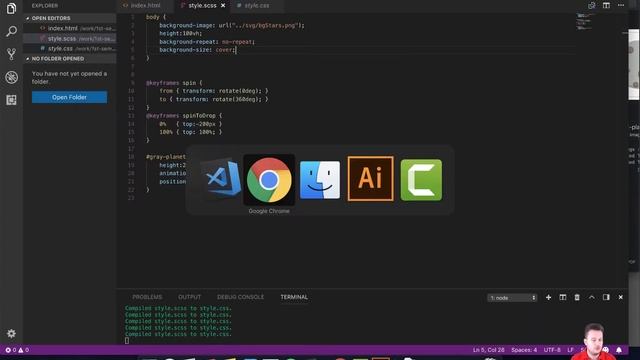The image size is (640, 360).
Task: Click the notifications bell in status bar
Action: [x=619, y=350]
